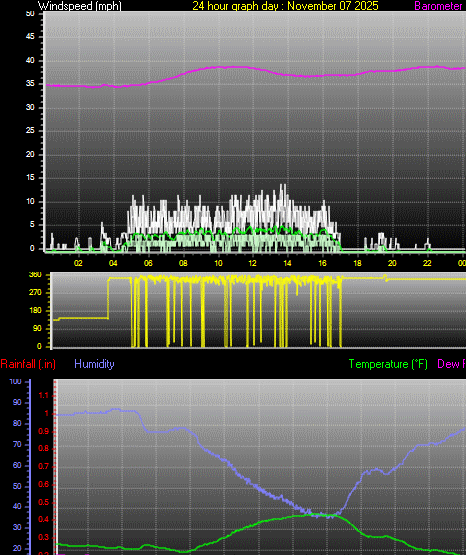Click the 'Windspeed (mph)' chart title
Image resolution: width=466 pixels, height=555 pixels.
80,6
